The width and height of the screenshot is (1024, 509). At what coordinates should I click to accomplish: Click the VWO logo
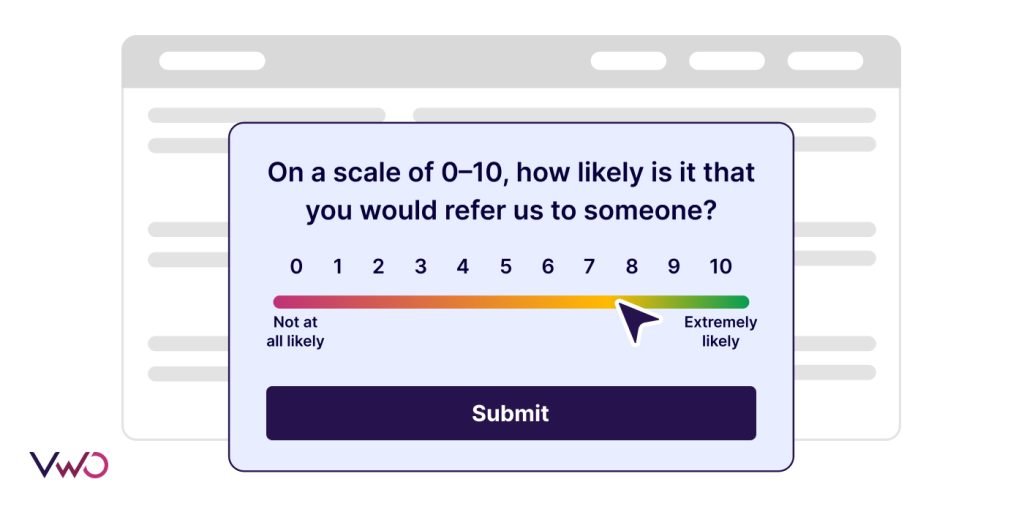pyautogui.click(x=68, y=465)
